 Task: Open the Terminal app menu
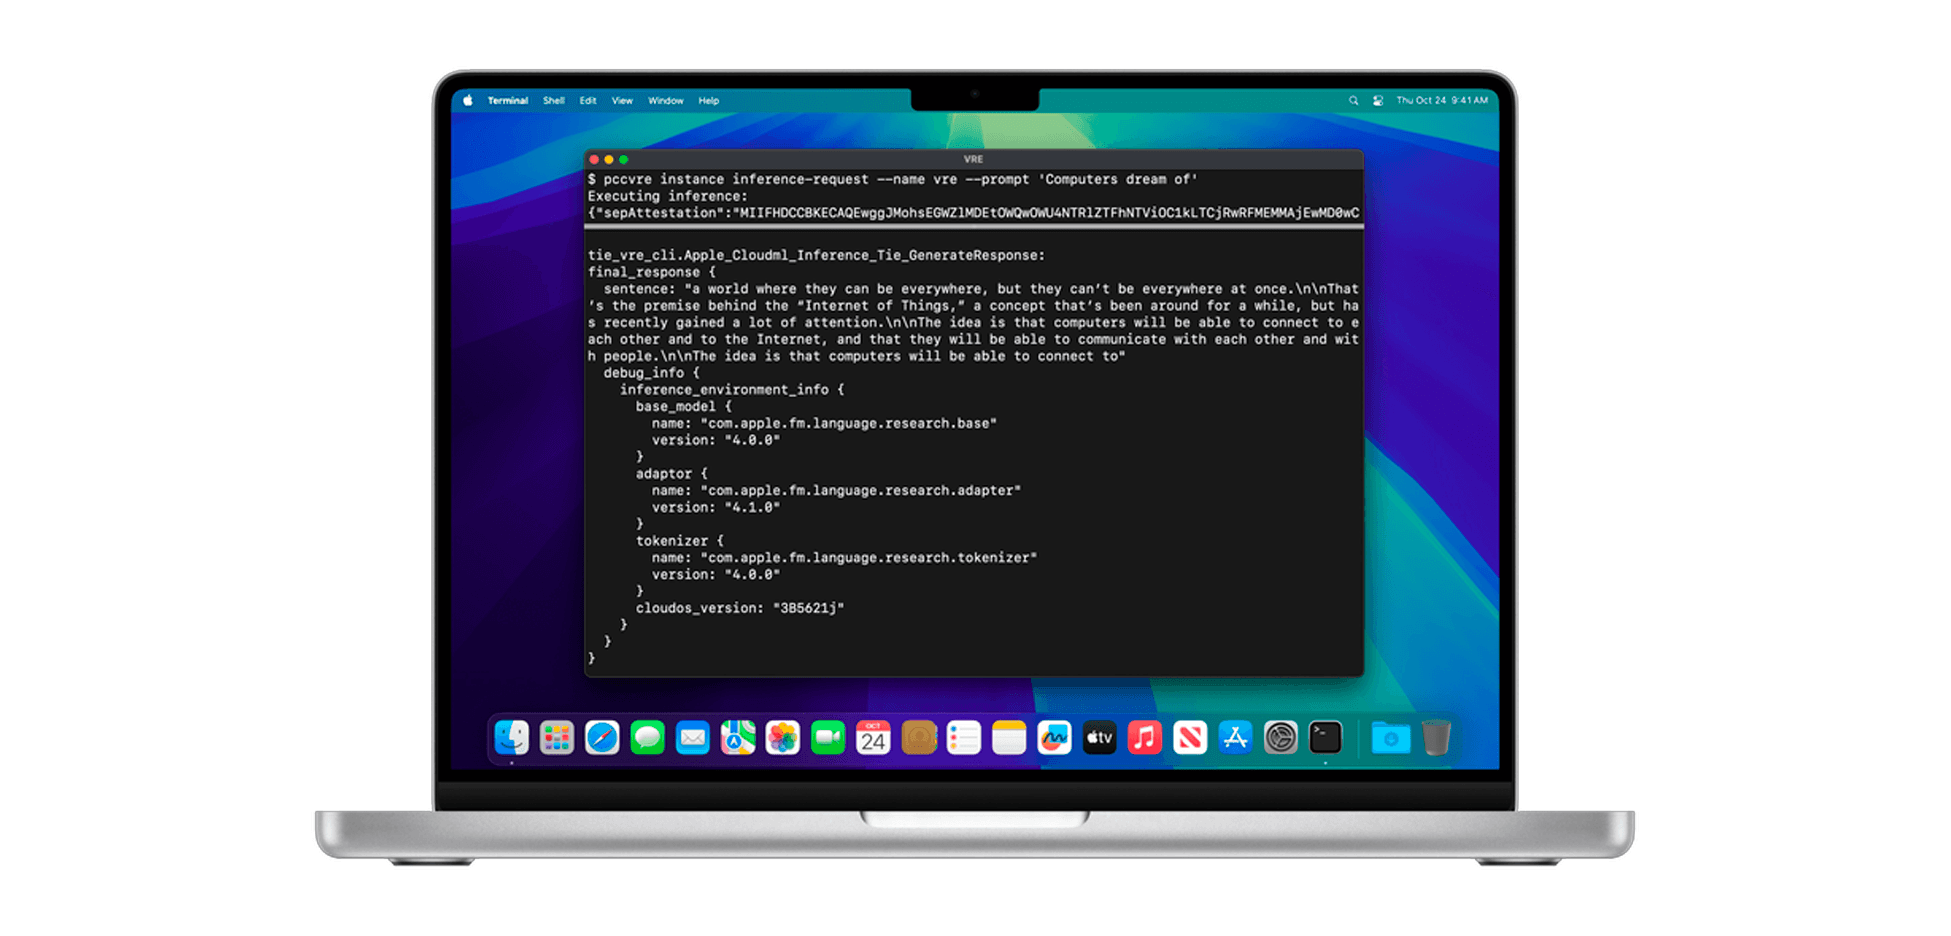tap(507, 100)
